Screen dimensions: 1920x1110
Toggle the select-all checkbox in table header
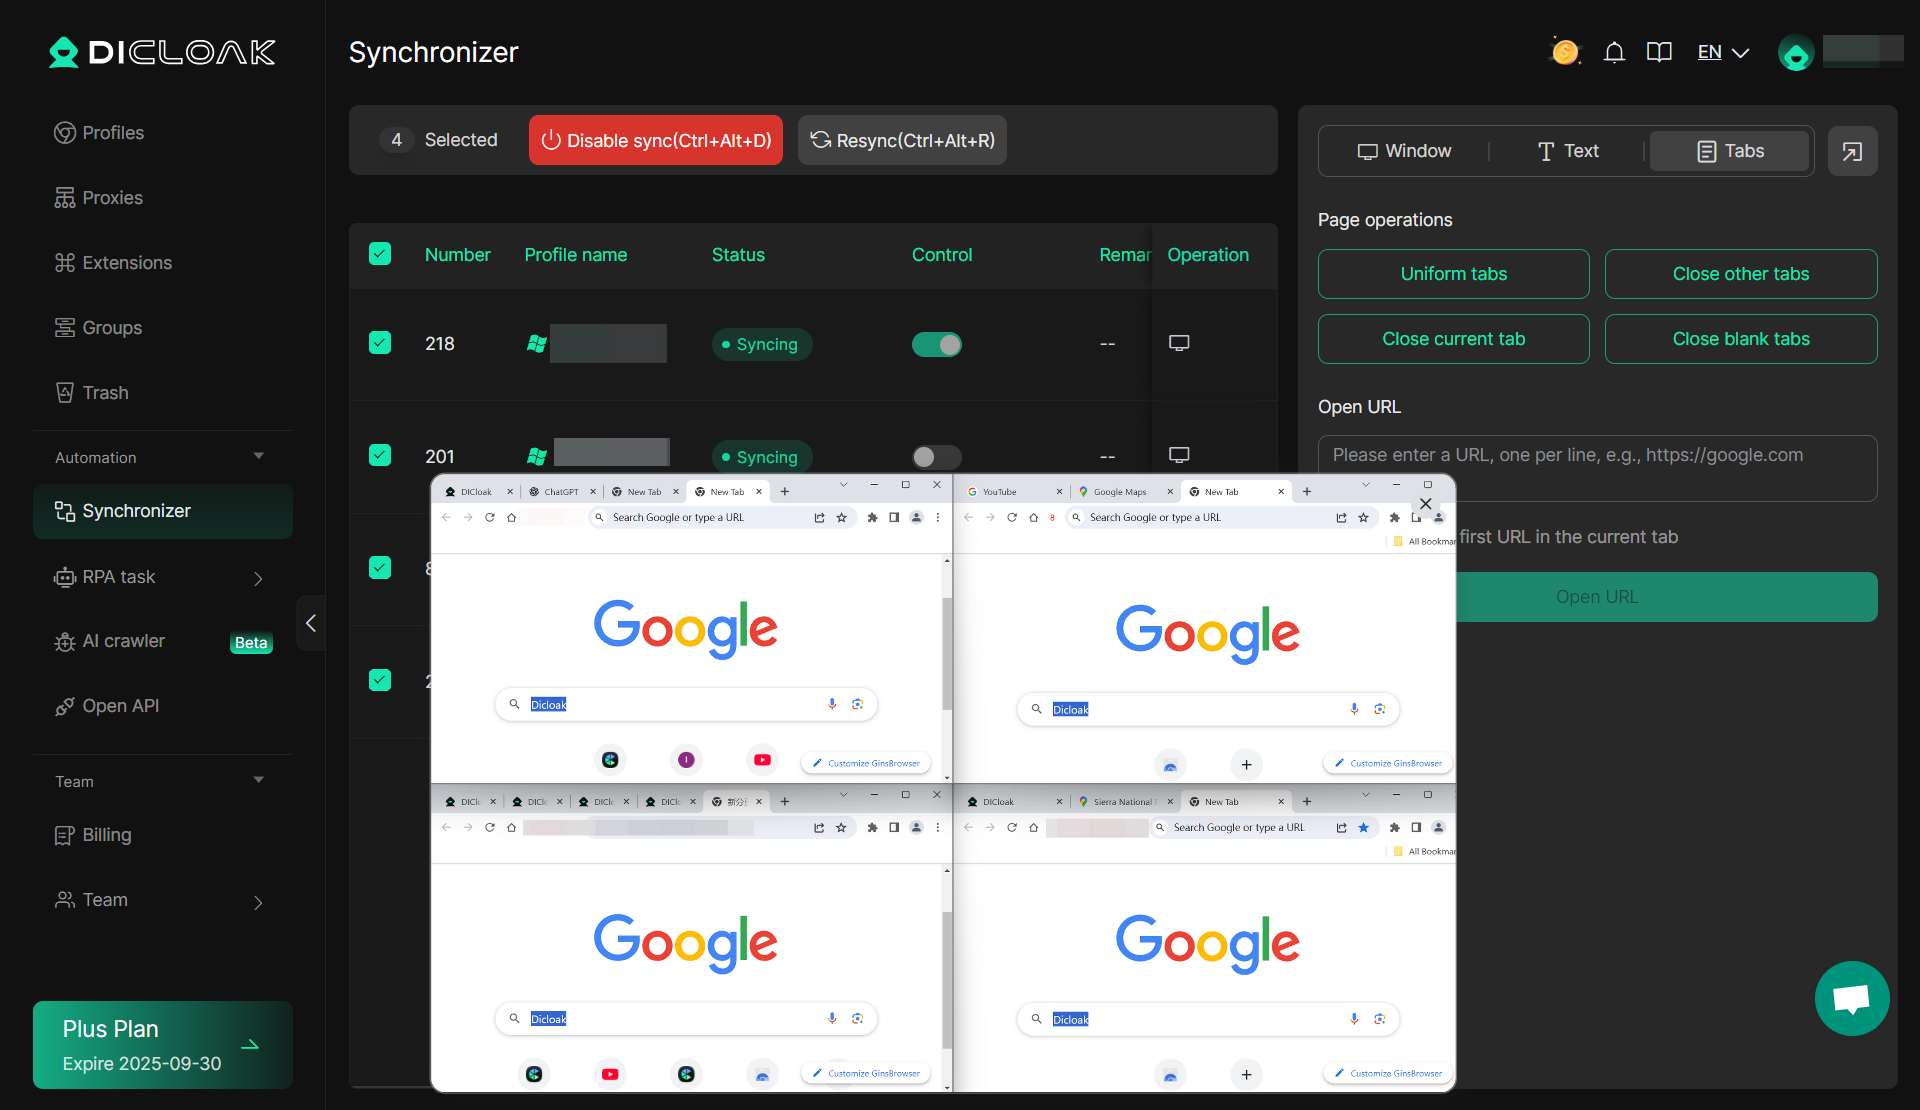pyautogui.click(x=380, y=254)
